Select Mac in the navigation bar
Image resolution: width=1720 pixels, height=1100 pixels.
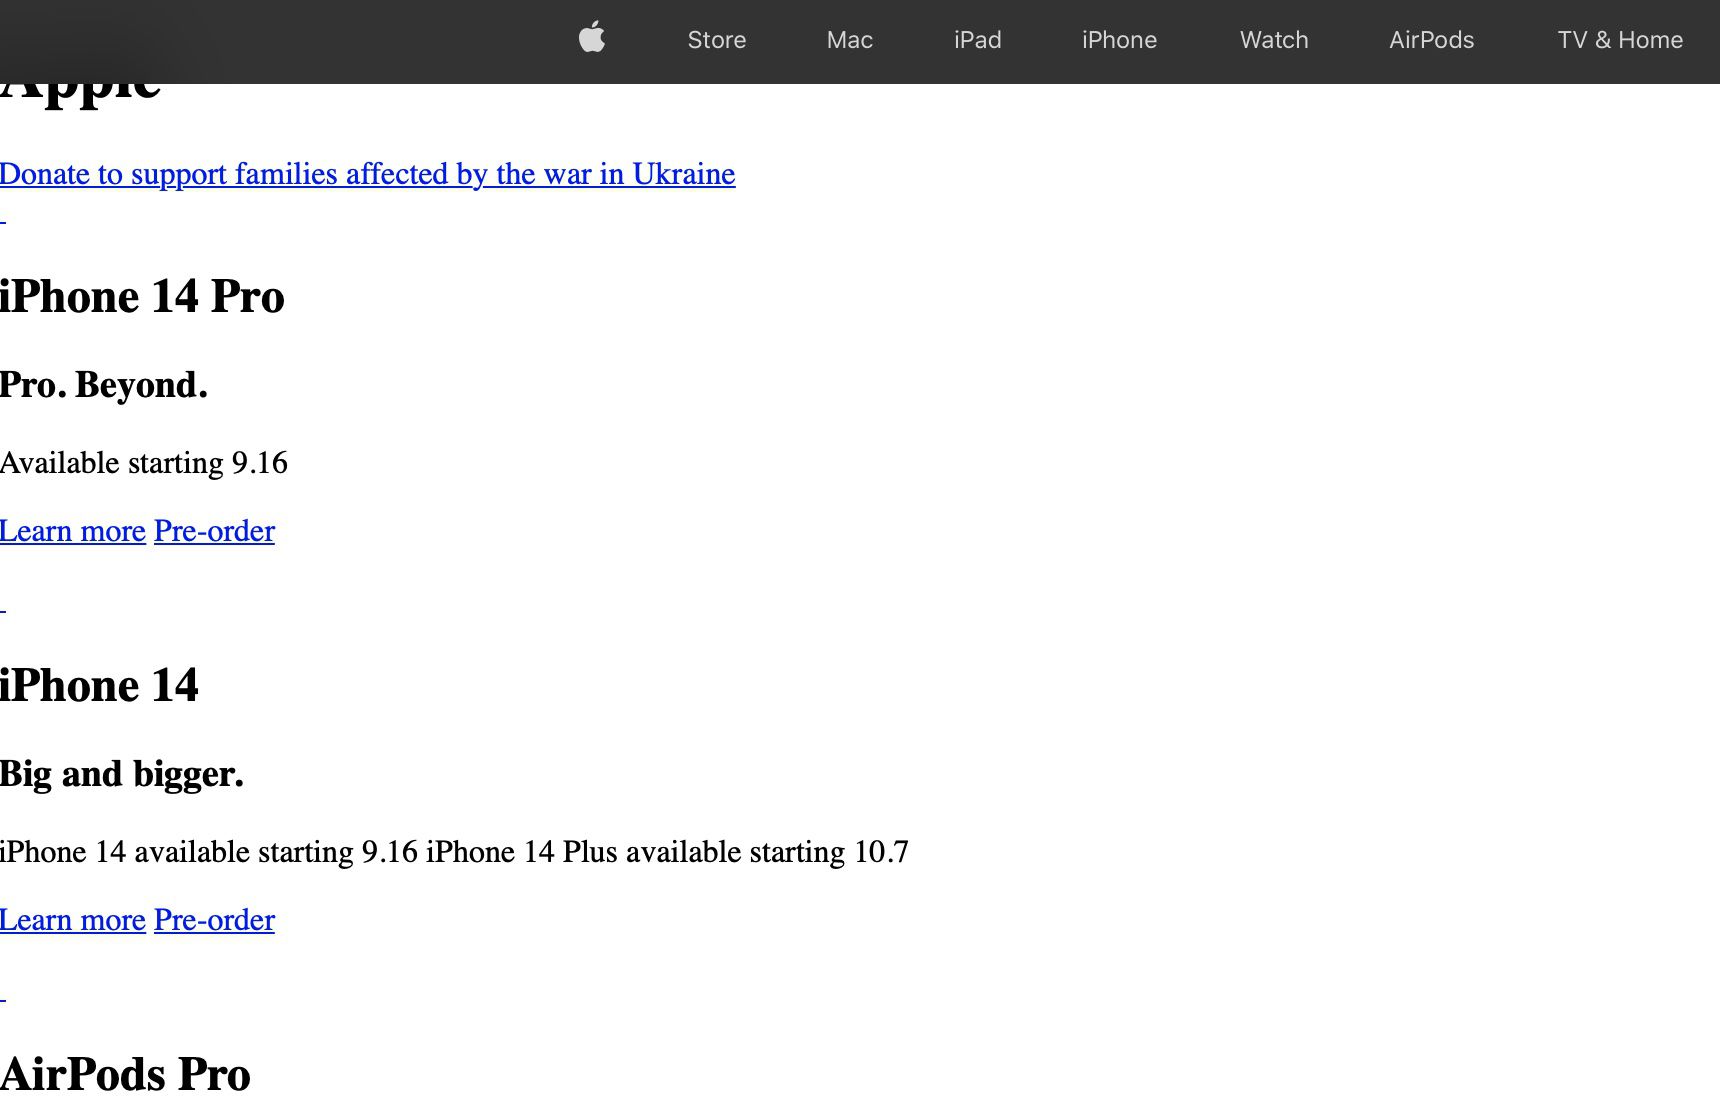coord(849,40)
